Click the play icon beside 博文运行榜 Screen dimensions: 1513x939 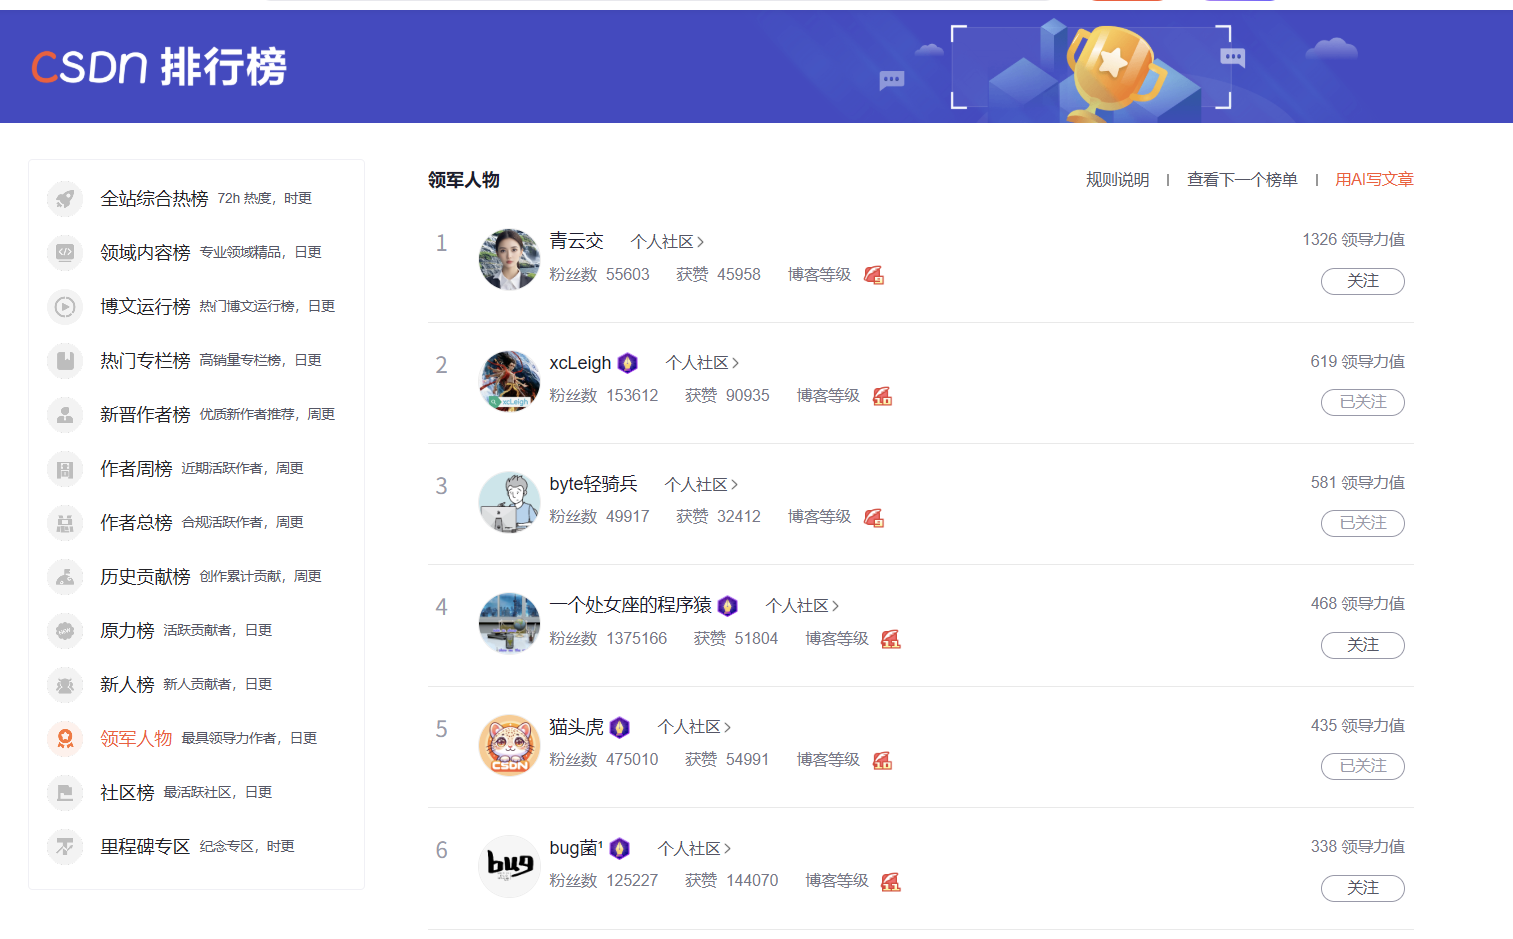[65, 306]
